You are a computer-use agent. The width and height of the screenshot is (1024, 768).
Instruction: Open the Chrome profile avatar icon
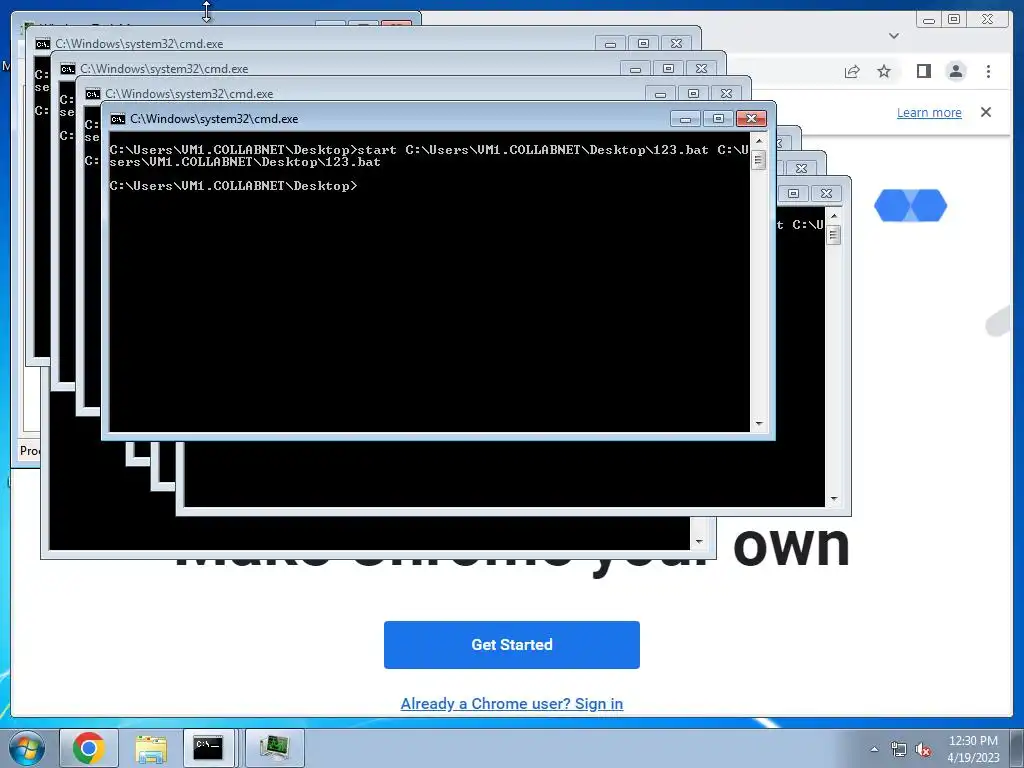955,71
